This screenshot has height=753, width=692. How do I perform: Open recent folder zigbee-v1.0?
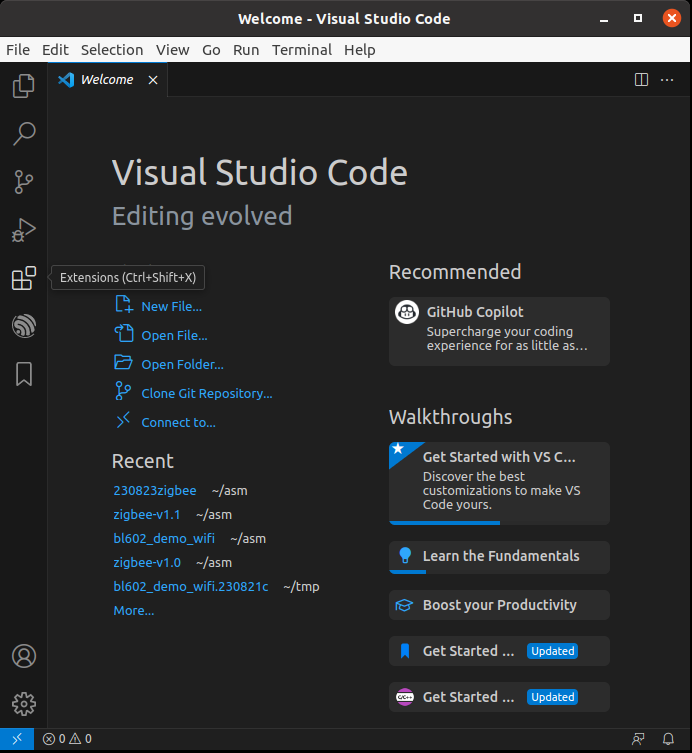[147, 562]
